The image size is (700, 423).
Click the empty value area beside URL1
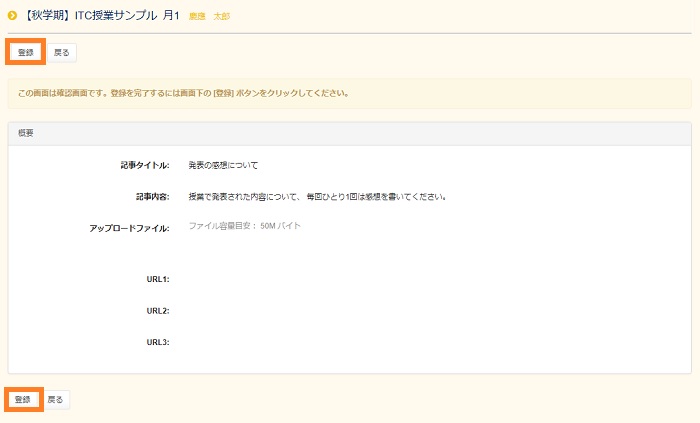tap(400, 279)
